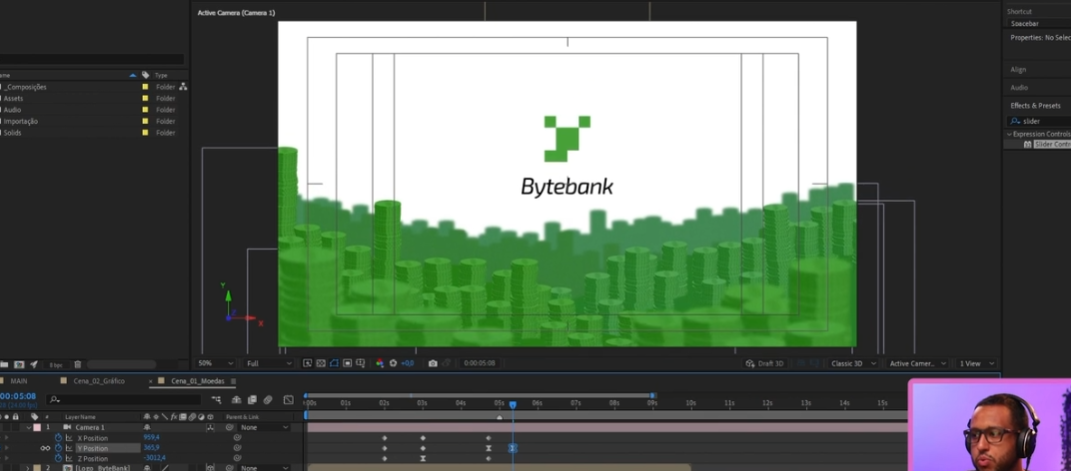Toggle the transparency grid in viewer
Image resolution: width=1071 pixels, height=471 pixels.
coord(320,363)
